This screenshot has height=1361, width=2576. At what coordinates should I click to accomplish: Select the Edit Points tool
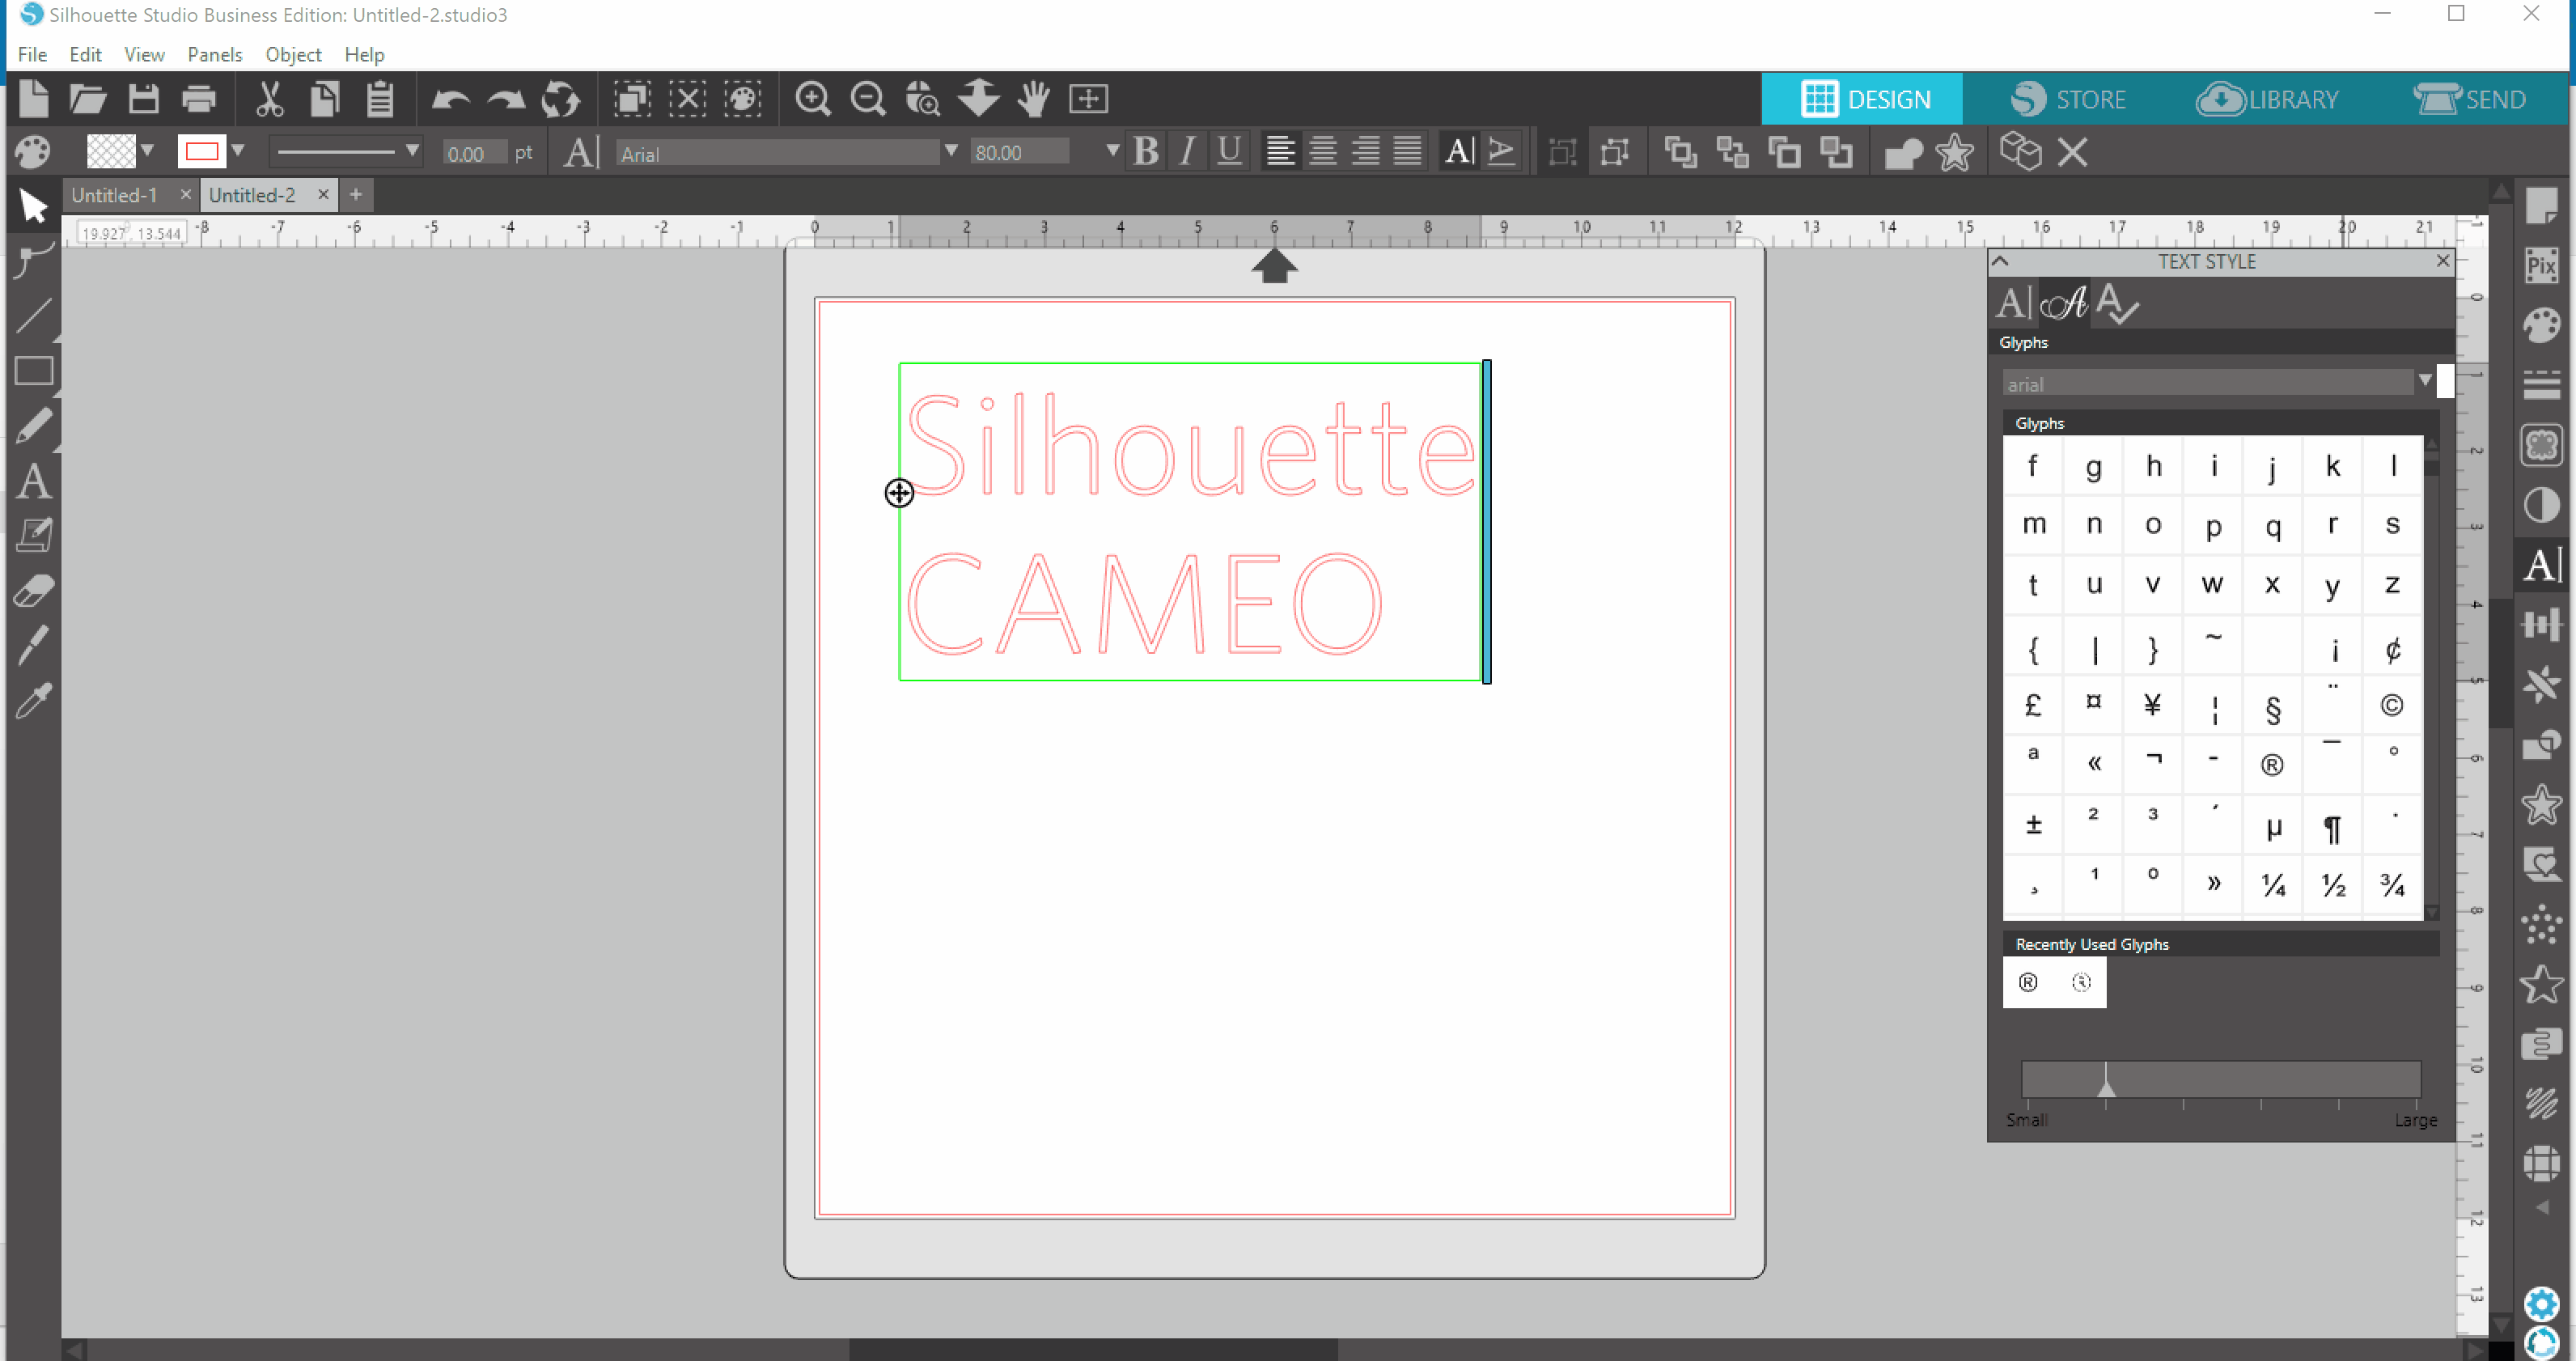pyautogui.click(x=33, y=259)
